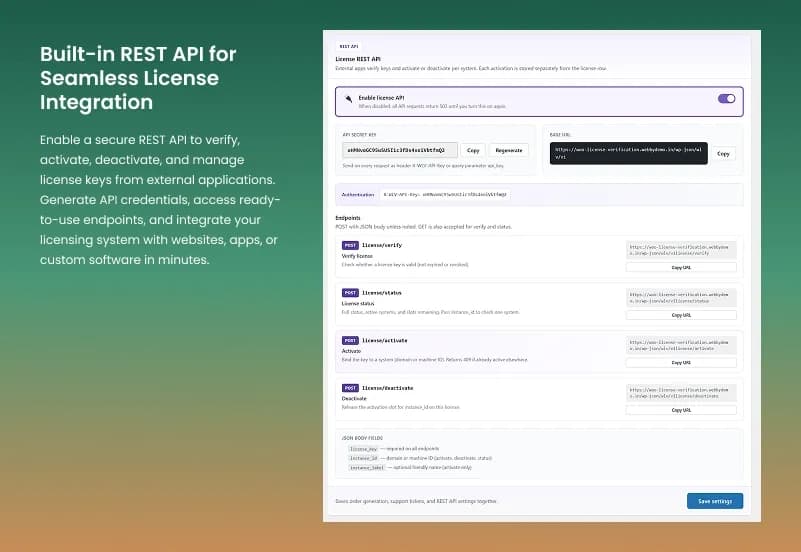This screenshot has width=801, height=552.
Task: Click the license/status URL box
Action: coord(681,298)
